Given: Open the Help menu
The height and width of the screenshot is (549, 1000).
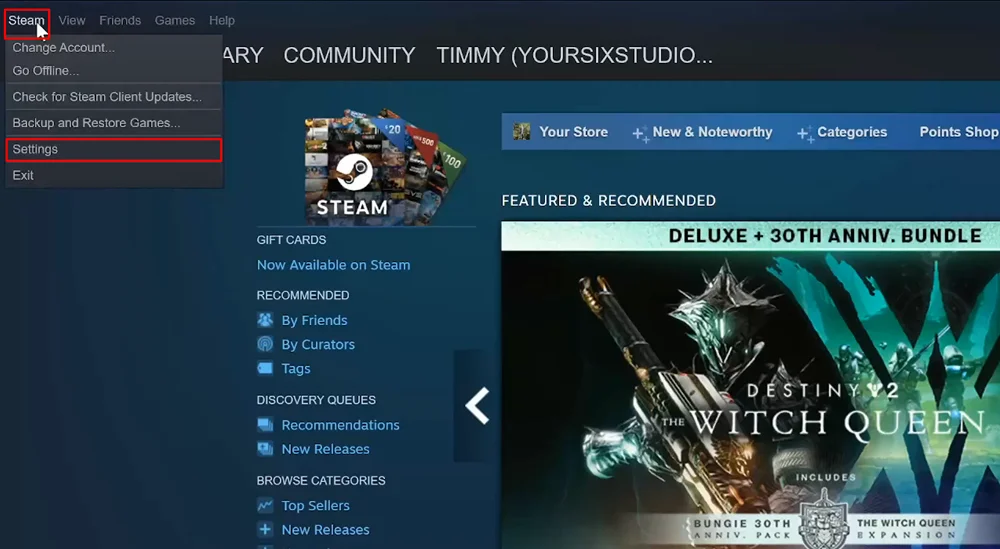Looking at the screenshot, I should (x=222, y=20).
